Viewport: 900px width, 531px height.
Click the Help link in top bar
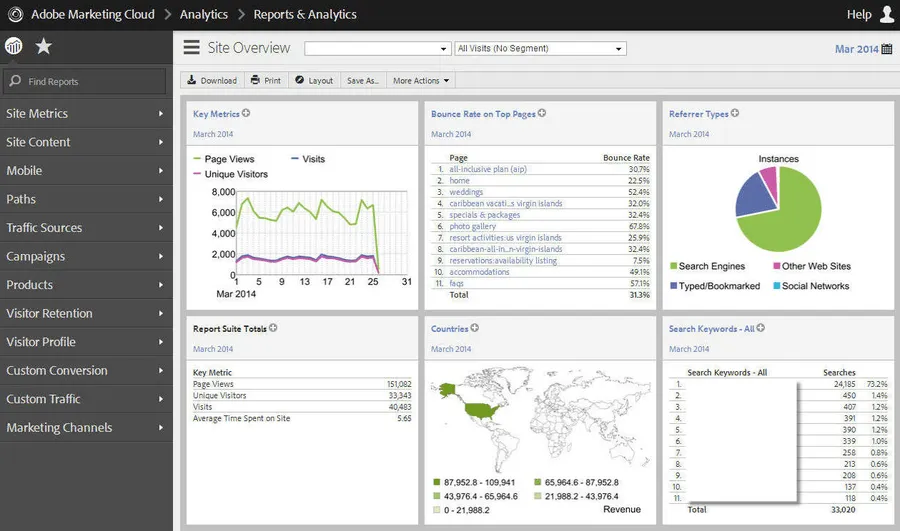tap(859, 14)
